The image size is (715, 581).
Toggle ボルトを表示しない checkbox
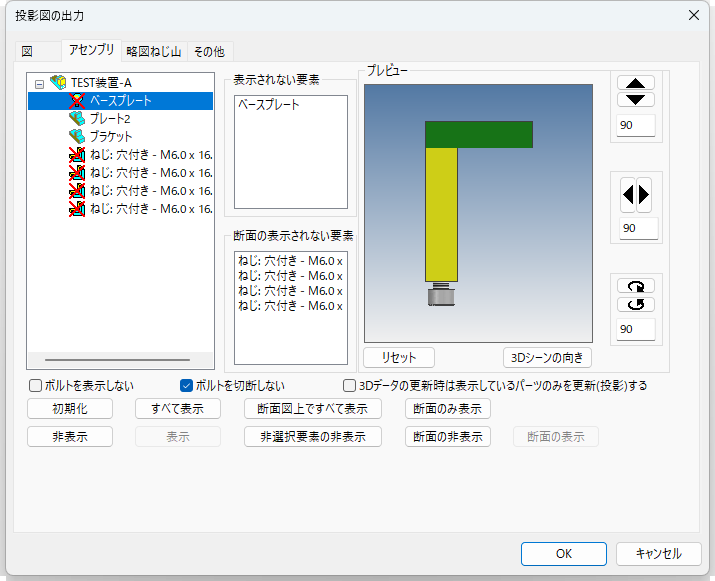pyautogui.click(x=35, y=386)
